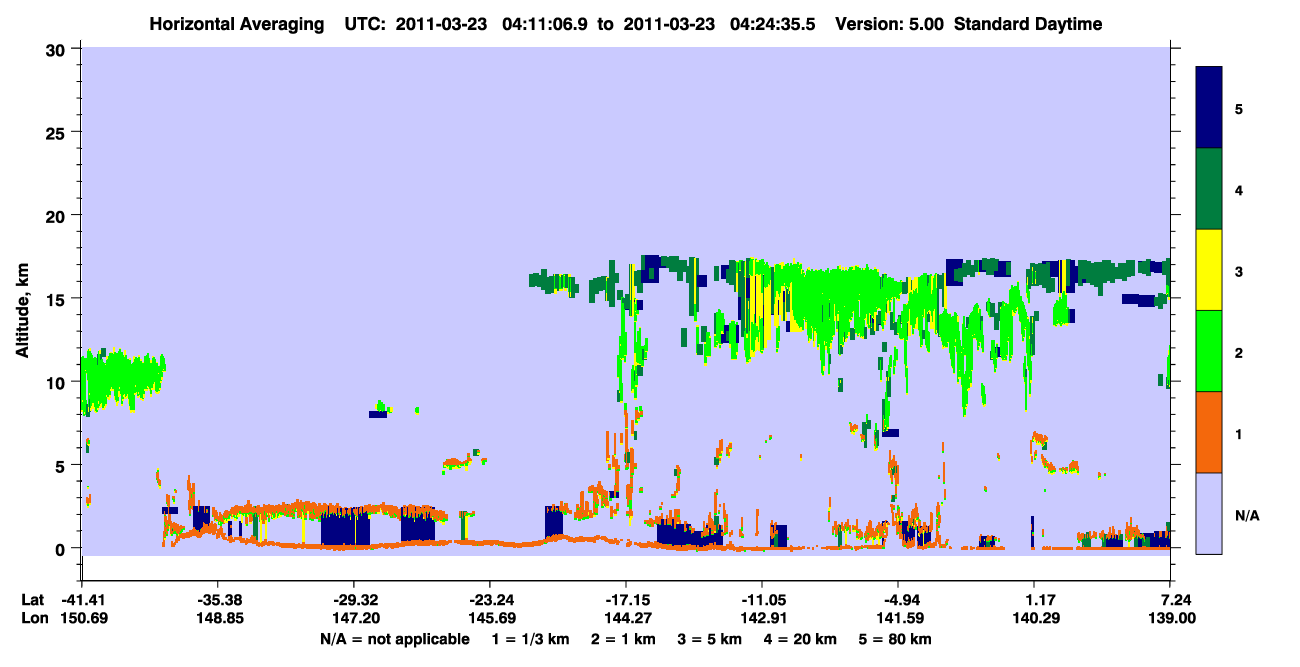Screen dimensions: 1300x667
Task: Click the legend text 'N/A = not applicable'
Action: [x=394, y=638]
